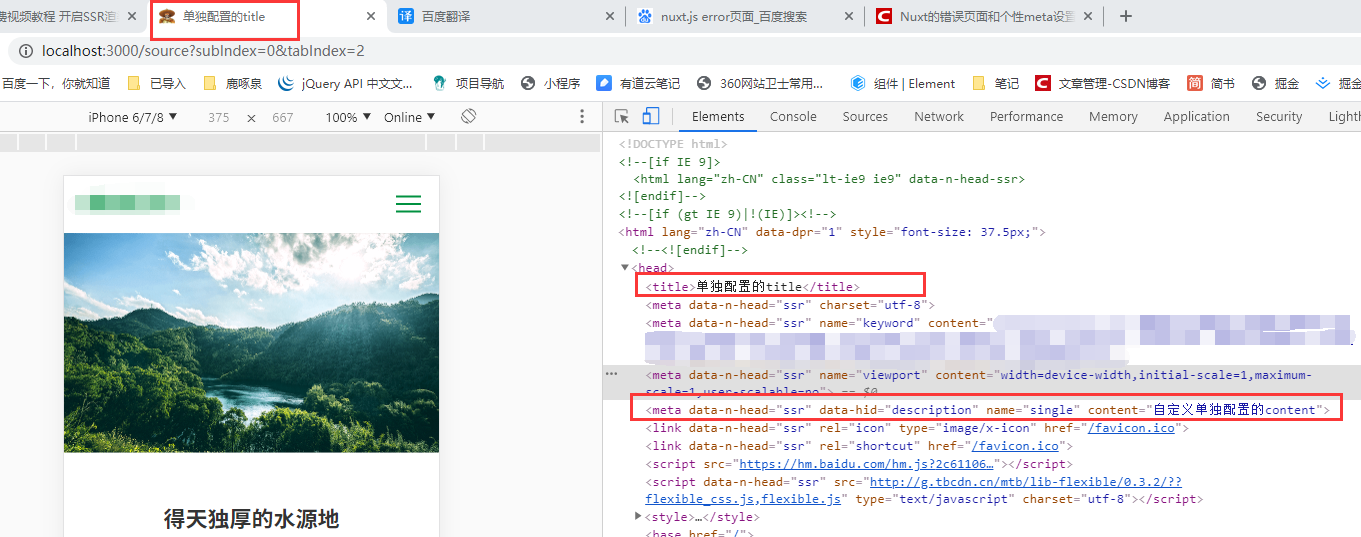Click the device height field 667
Viewport: 1361px width, 537px height.
(x=283, y=117)
